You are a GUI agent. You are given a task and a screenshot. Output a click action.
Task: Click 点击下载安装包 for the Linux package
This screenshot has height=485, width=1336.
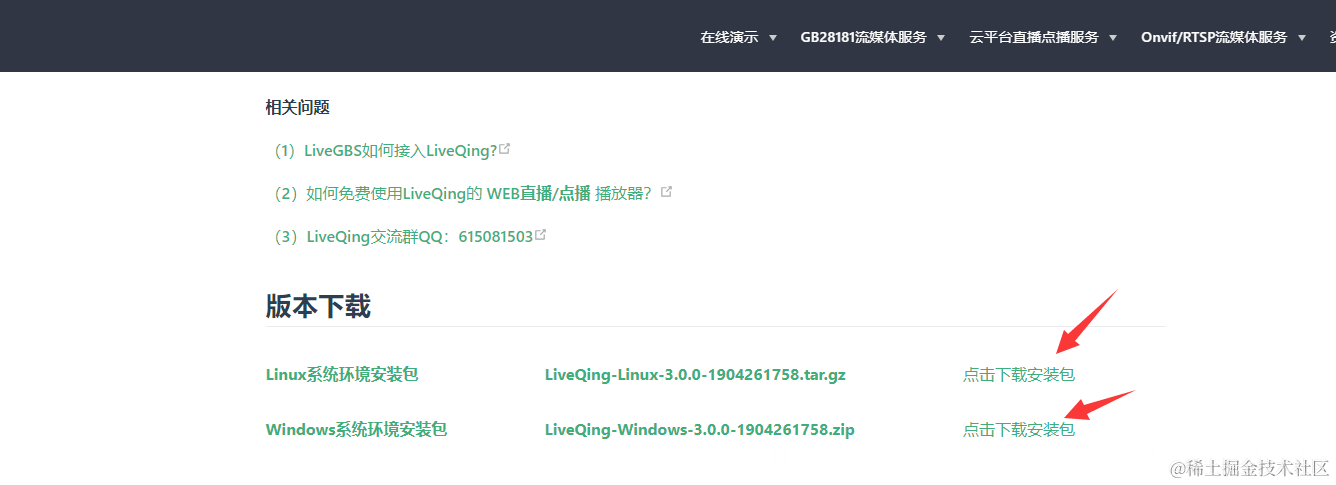(1019, 375)
